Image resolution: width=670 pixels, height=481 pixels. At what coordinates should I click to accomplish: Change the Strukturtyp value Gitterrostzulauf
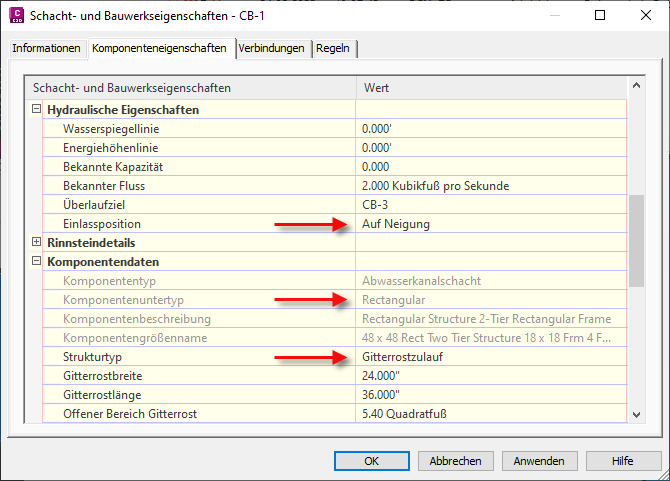[x=490, y=357]
